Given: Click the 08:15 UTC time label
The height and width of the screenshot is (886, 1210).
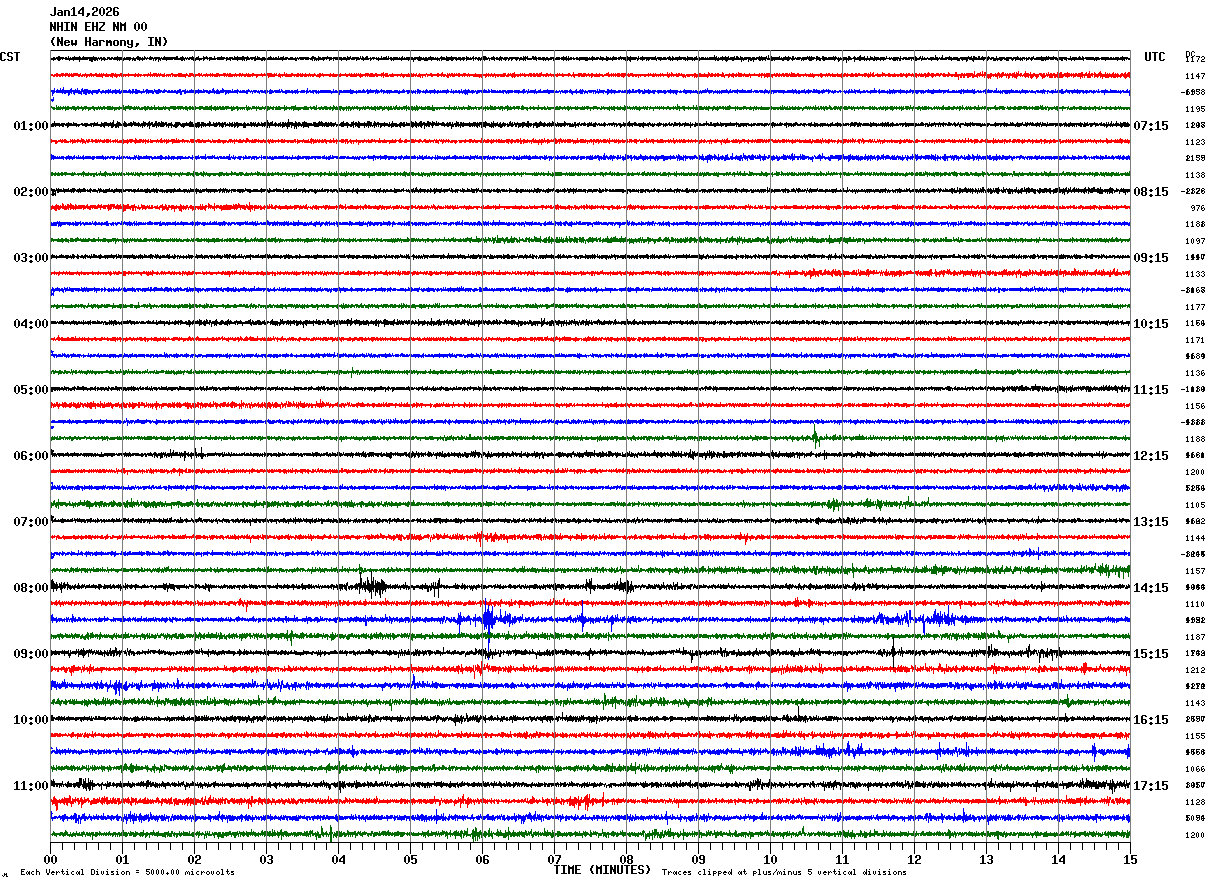Looking at the screenshot, I should pos(1151,192).
